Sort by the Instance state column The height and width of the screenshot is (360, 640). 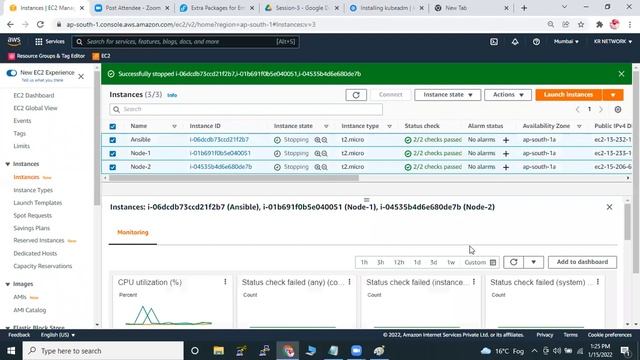(326, 126)
